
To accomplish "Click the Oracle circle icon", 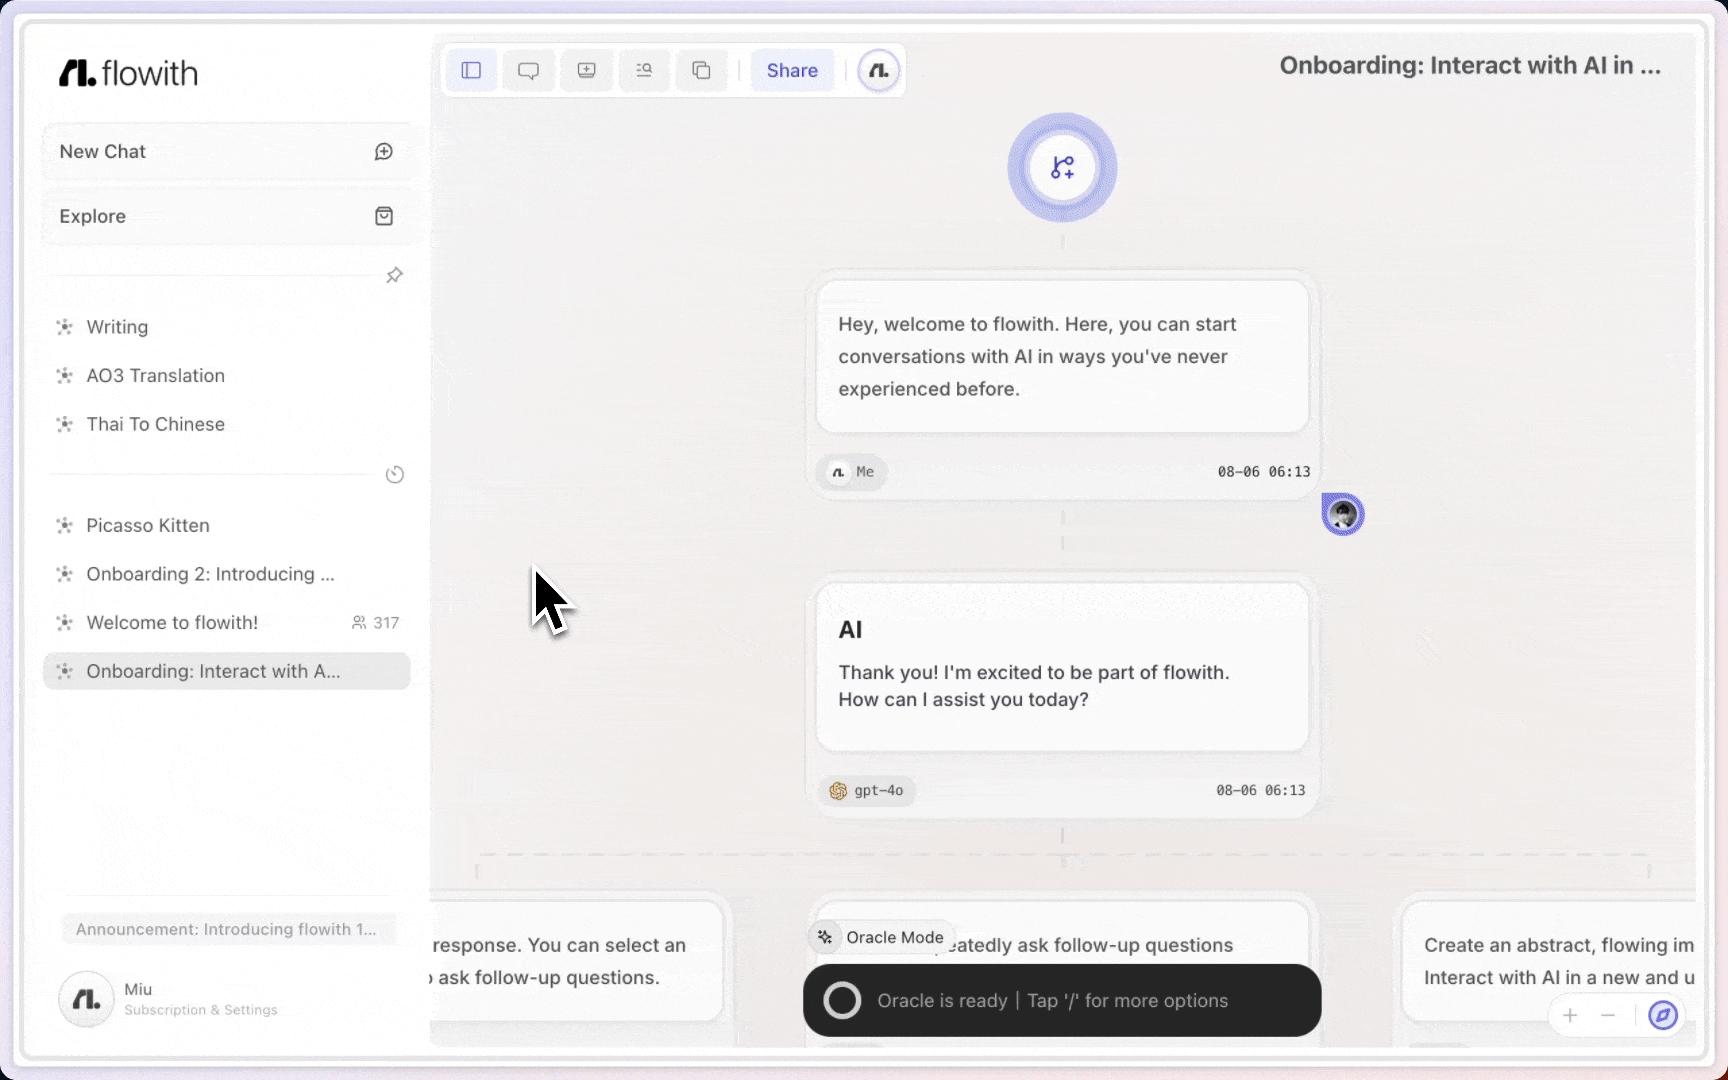I will point(842,1000).
